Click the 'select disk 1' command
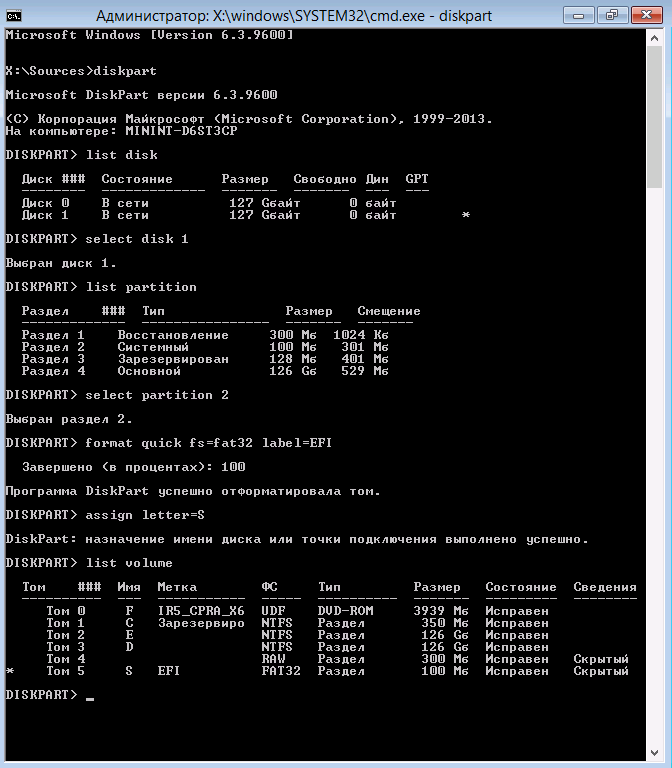672x768 pixels. tap(96, 239)
